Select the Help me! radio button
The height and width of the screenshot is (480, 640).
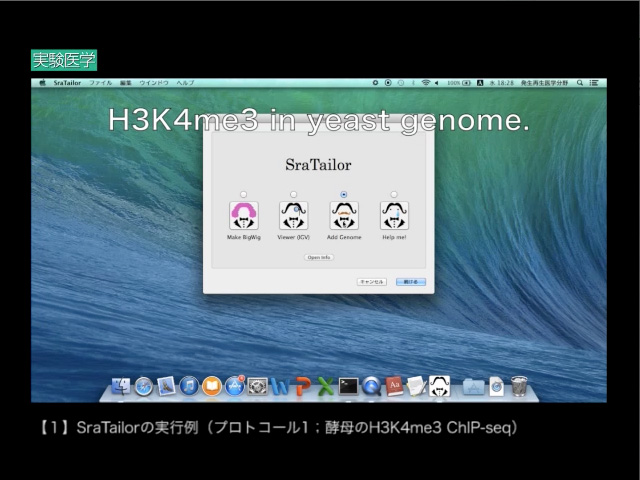394,194
